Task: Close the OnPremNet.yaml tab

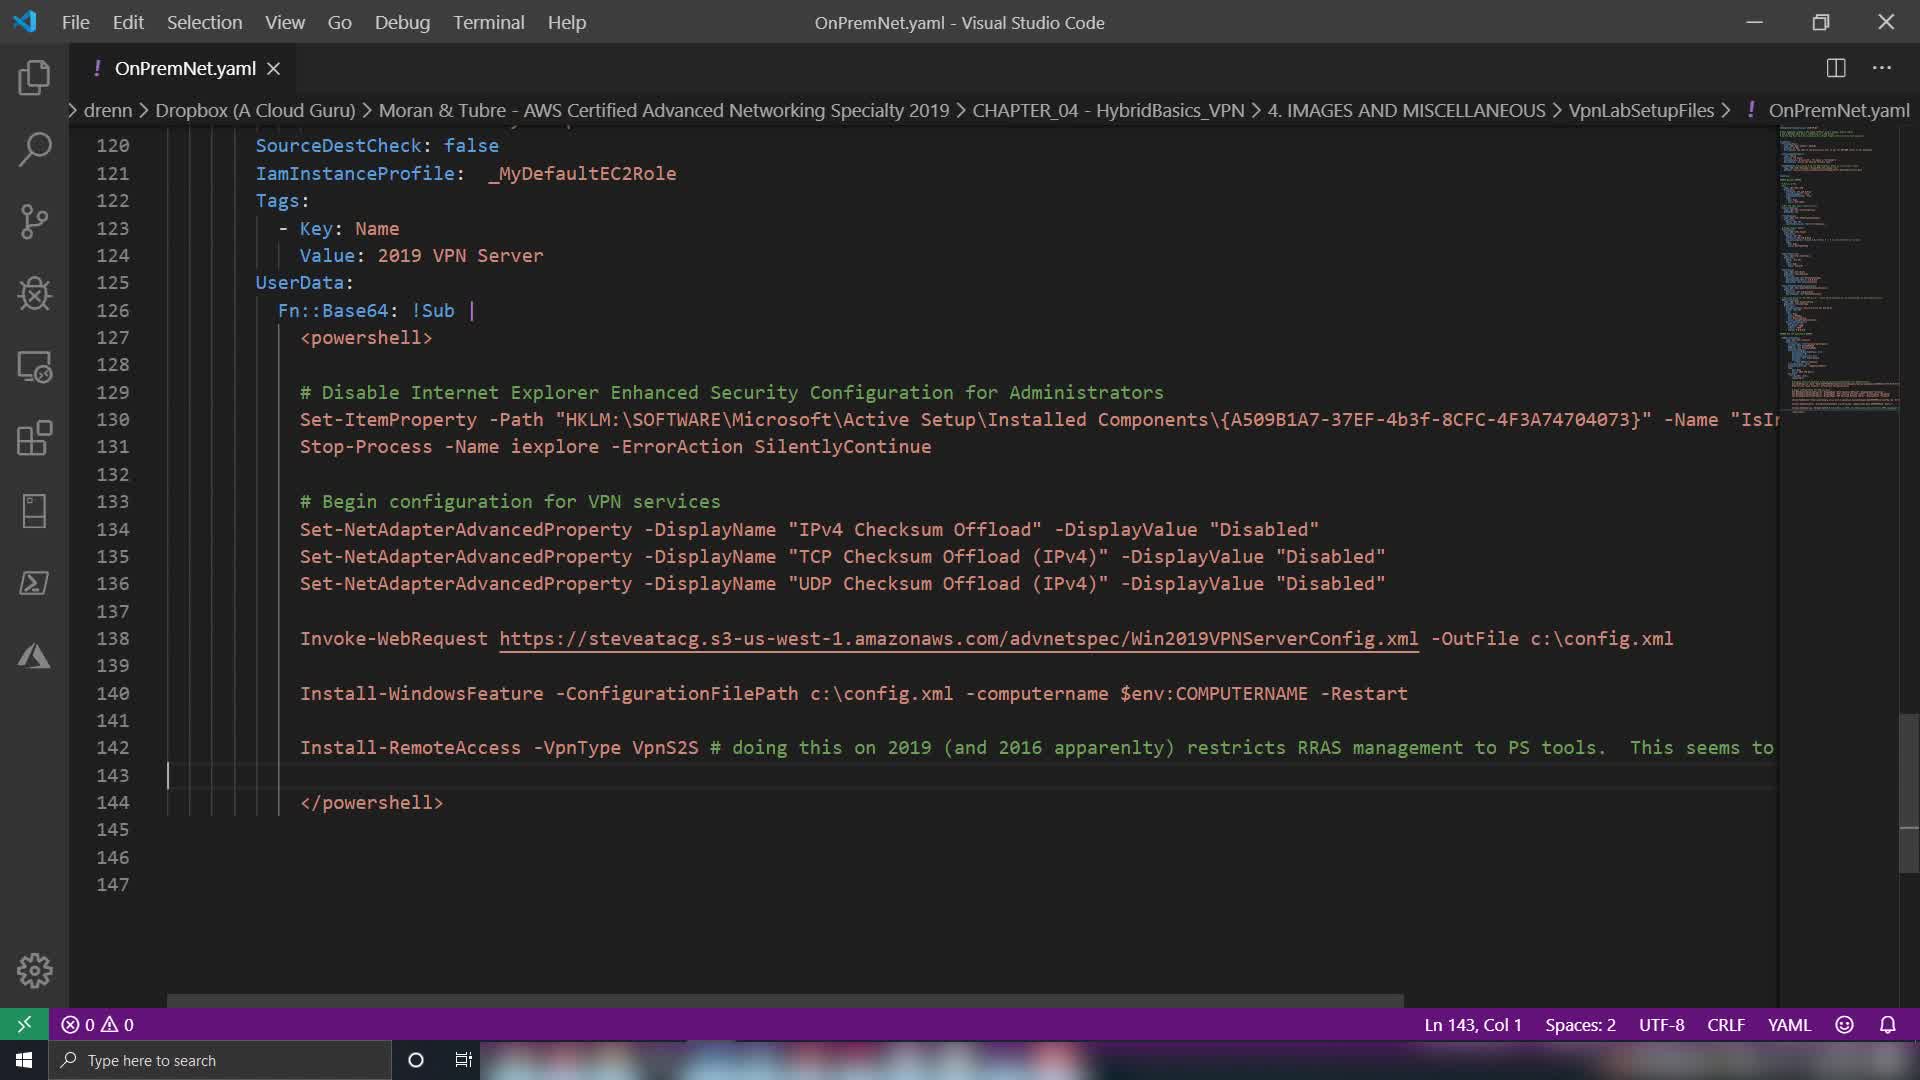Action: click(x=273, y=68)
